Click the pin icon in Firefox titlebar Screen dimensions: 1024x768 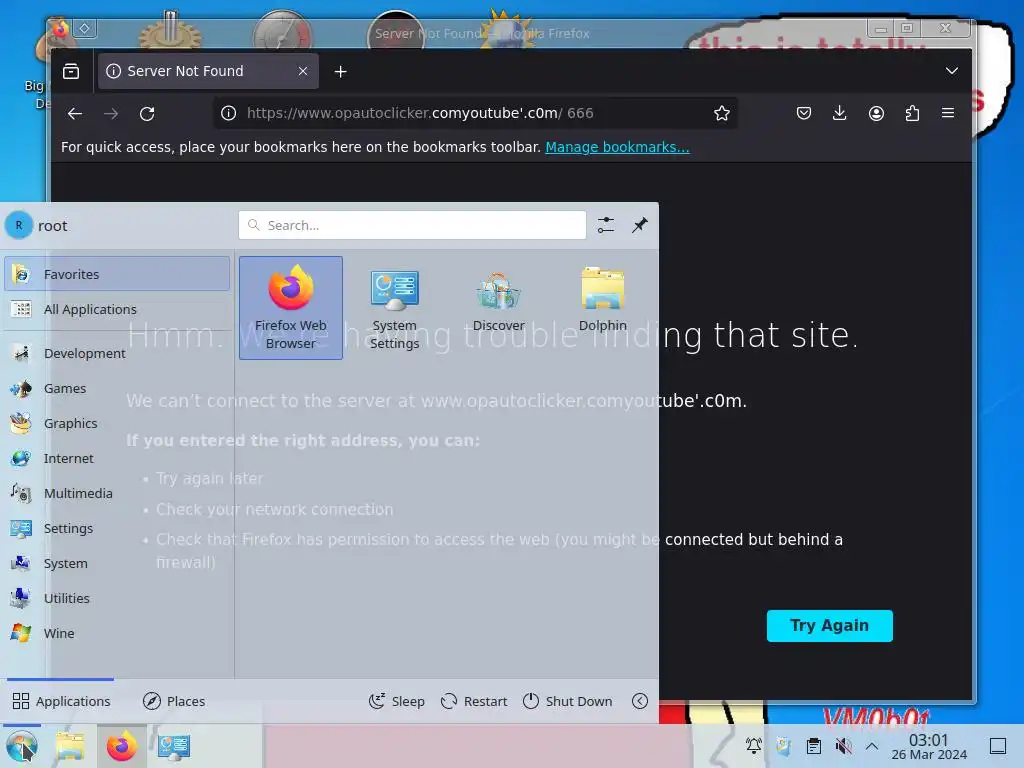point(85,28)
